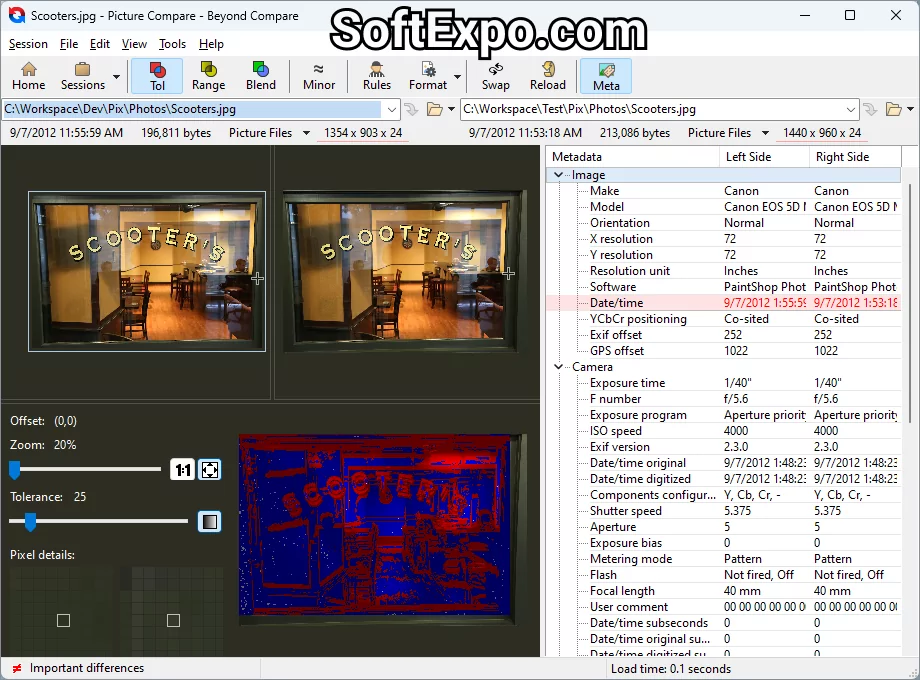Click the Right Side column header

pyautogui.click(x=842, y=157)
